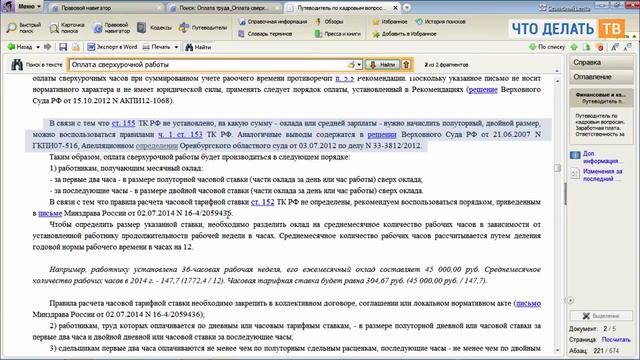The image size is (640, 360).
Task: Switch to the Поиск: Оплата труда tab
Action: point(224,8)
